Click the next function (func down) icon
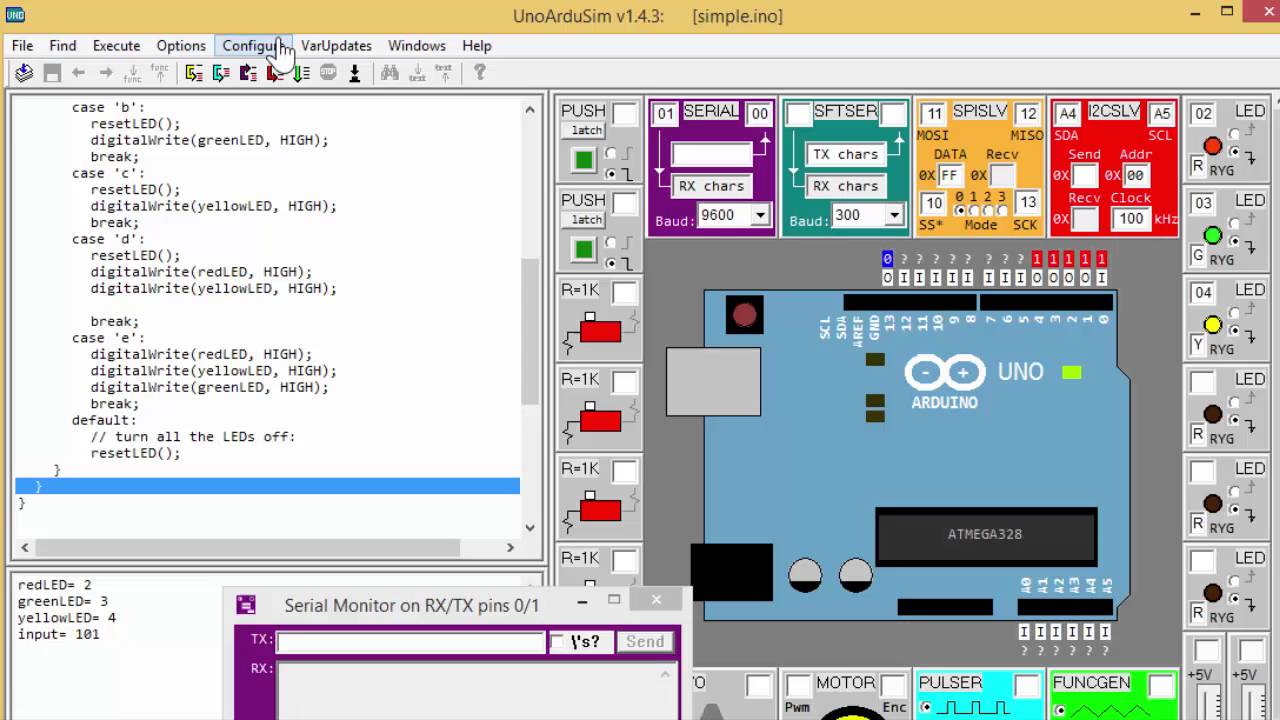 click(132, 73)
